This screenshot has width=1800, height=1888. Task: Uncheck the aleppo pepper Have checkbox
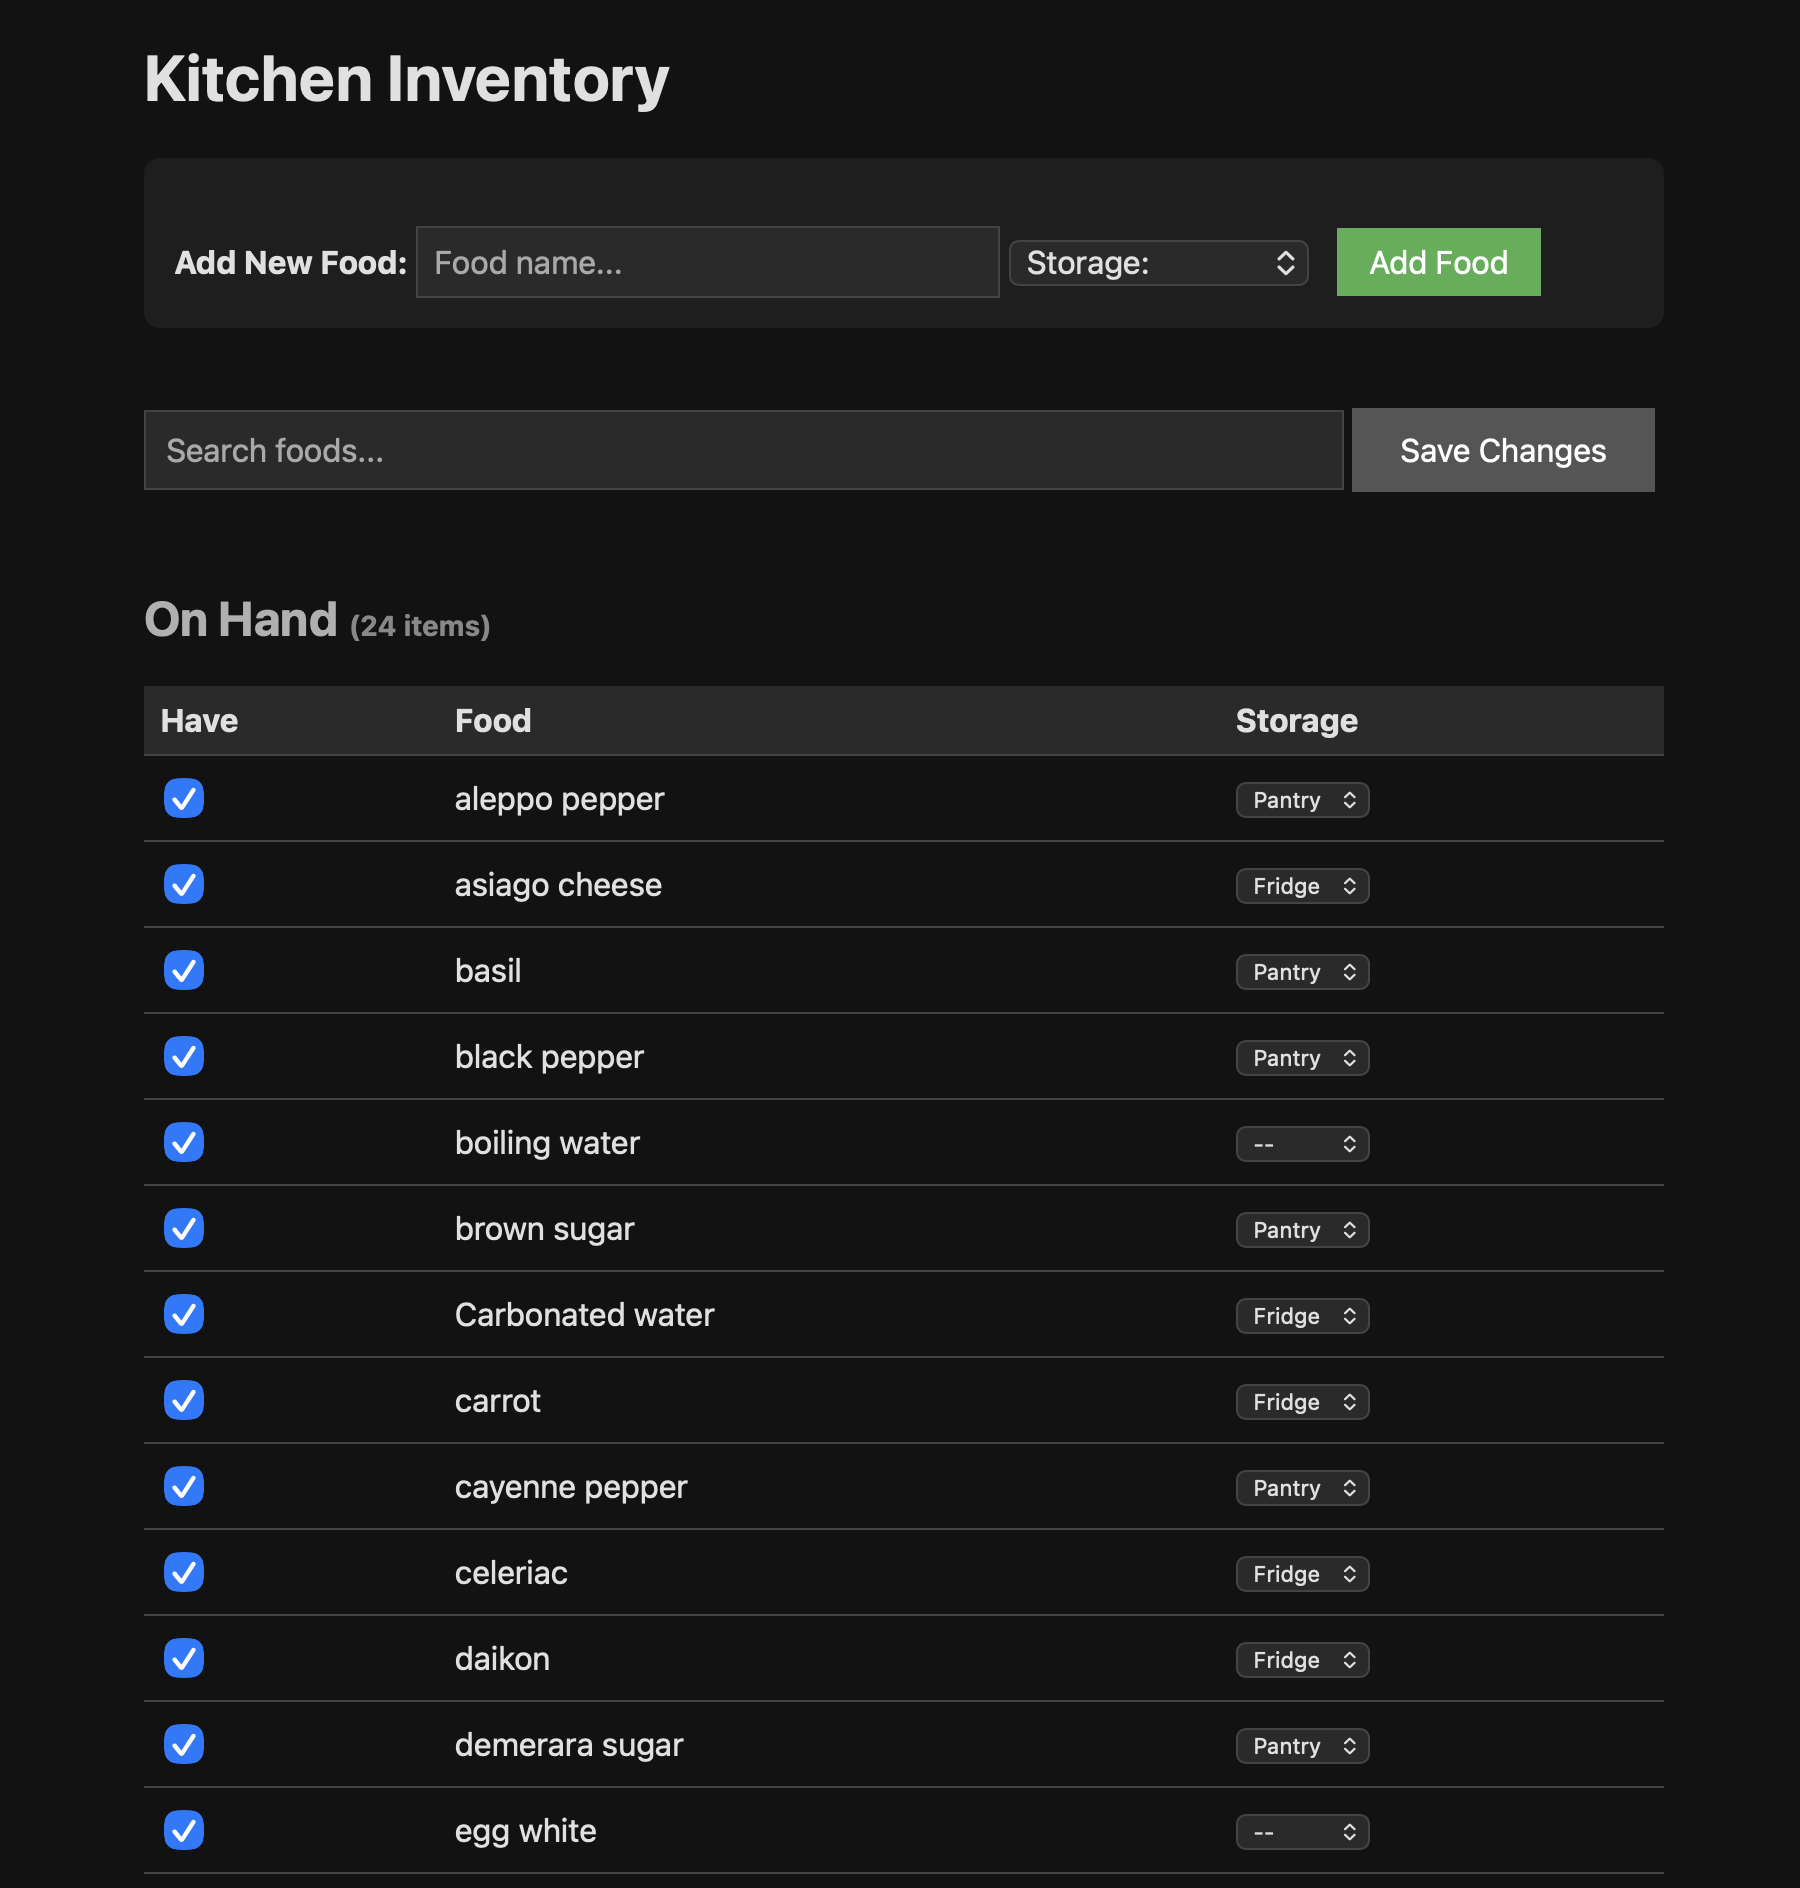pyautogui.click(x=183, y=798)
